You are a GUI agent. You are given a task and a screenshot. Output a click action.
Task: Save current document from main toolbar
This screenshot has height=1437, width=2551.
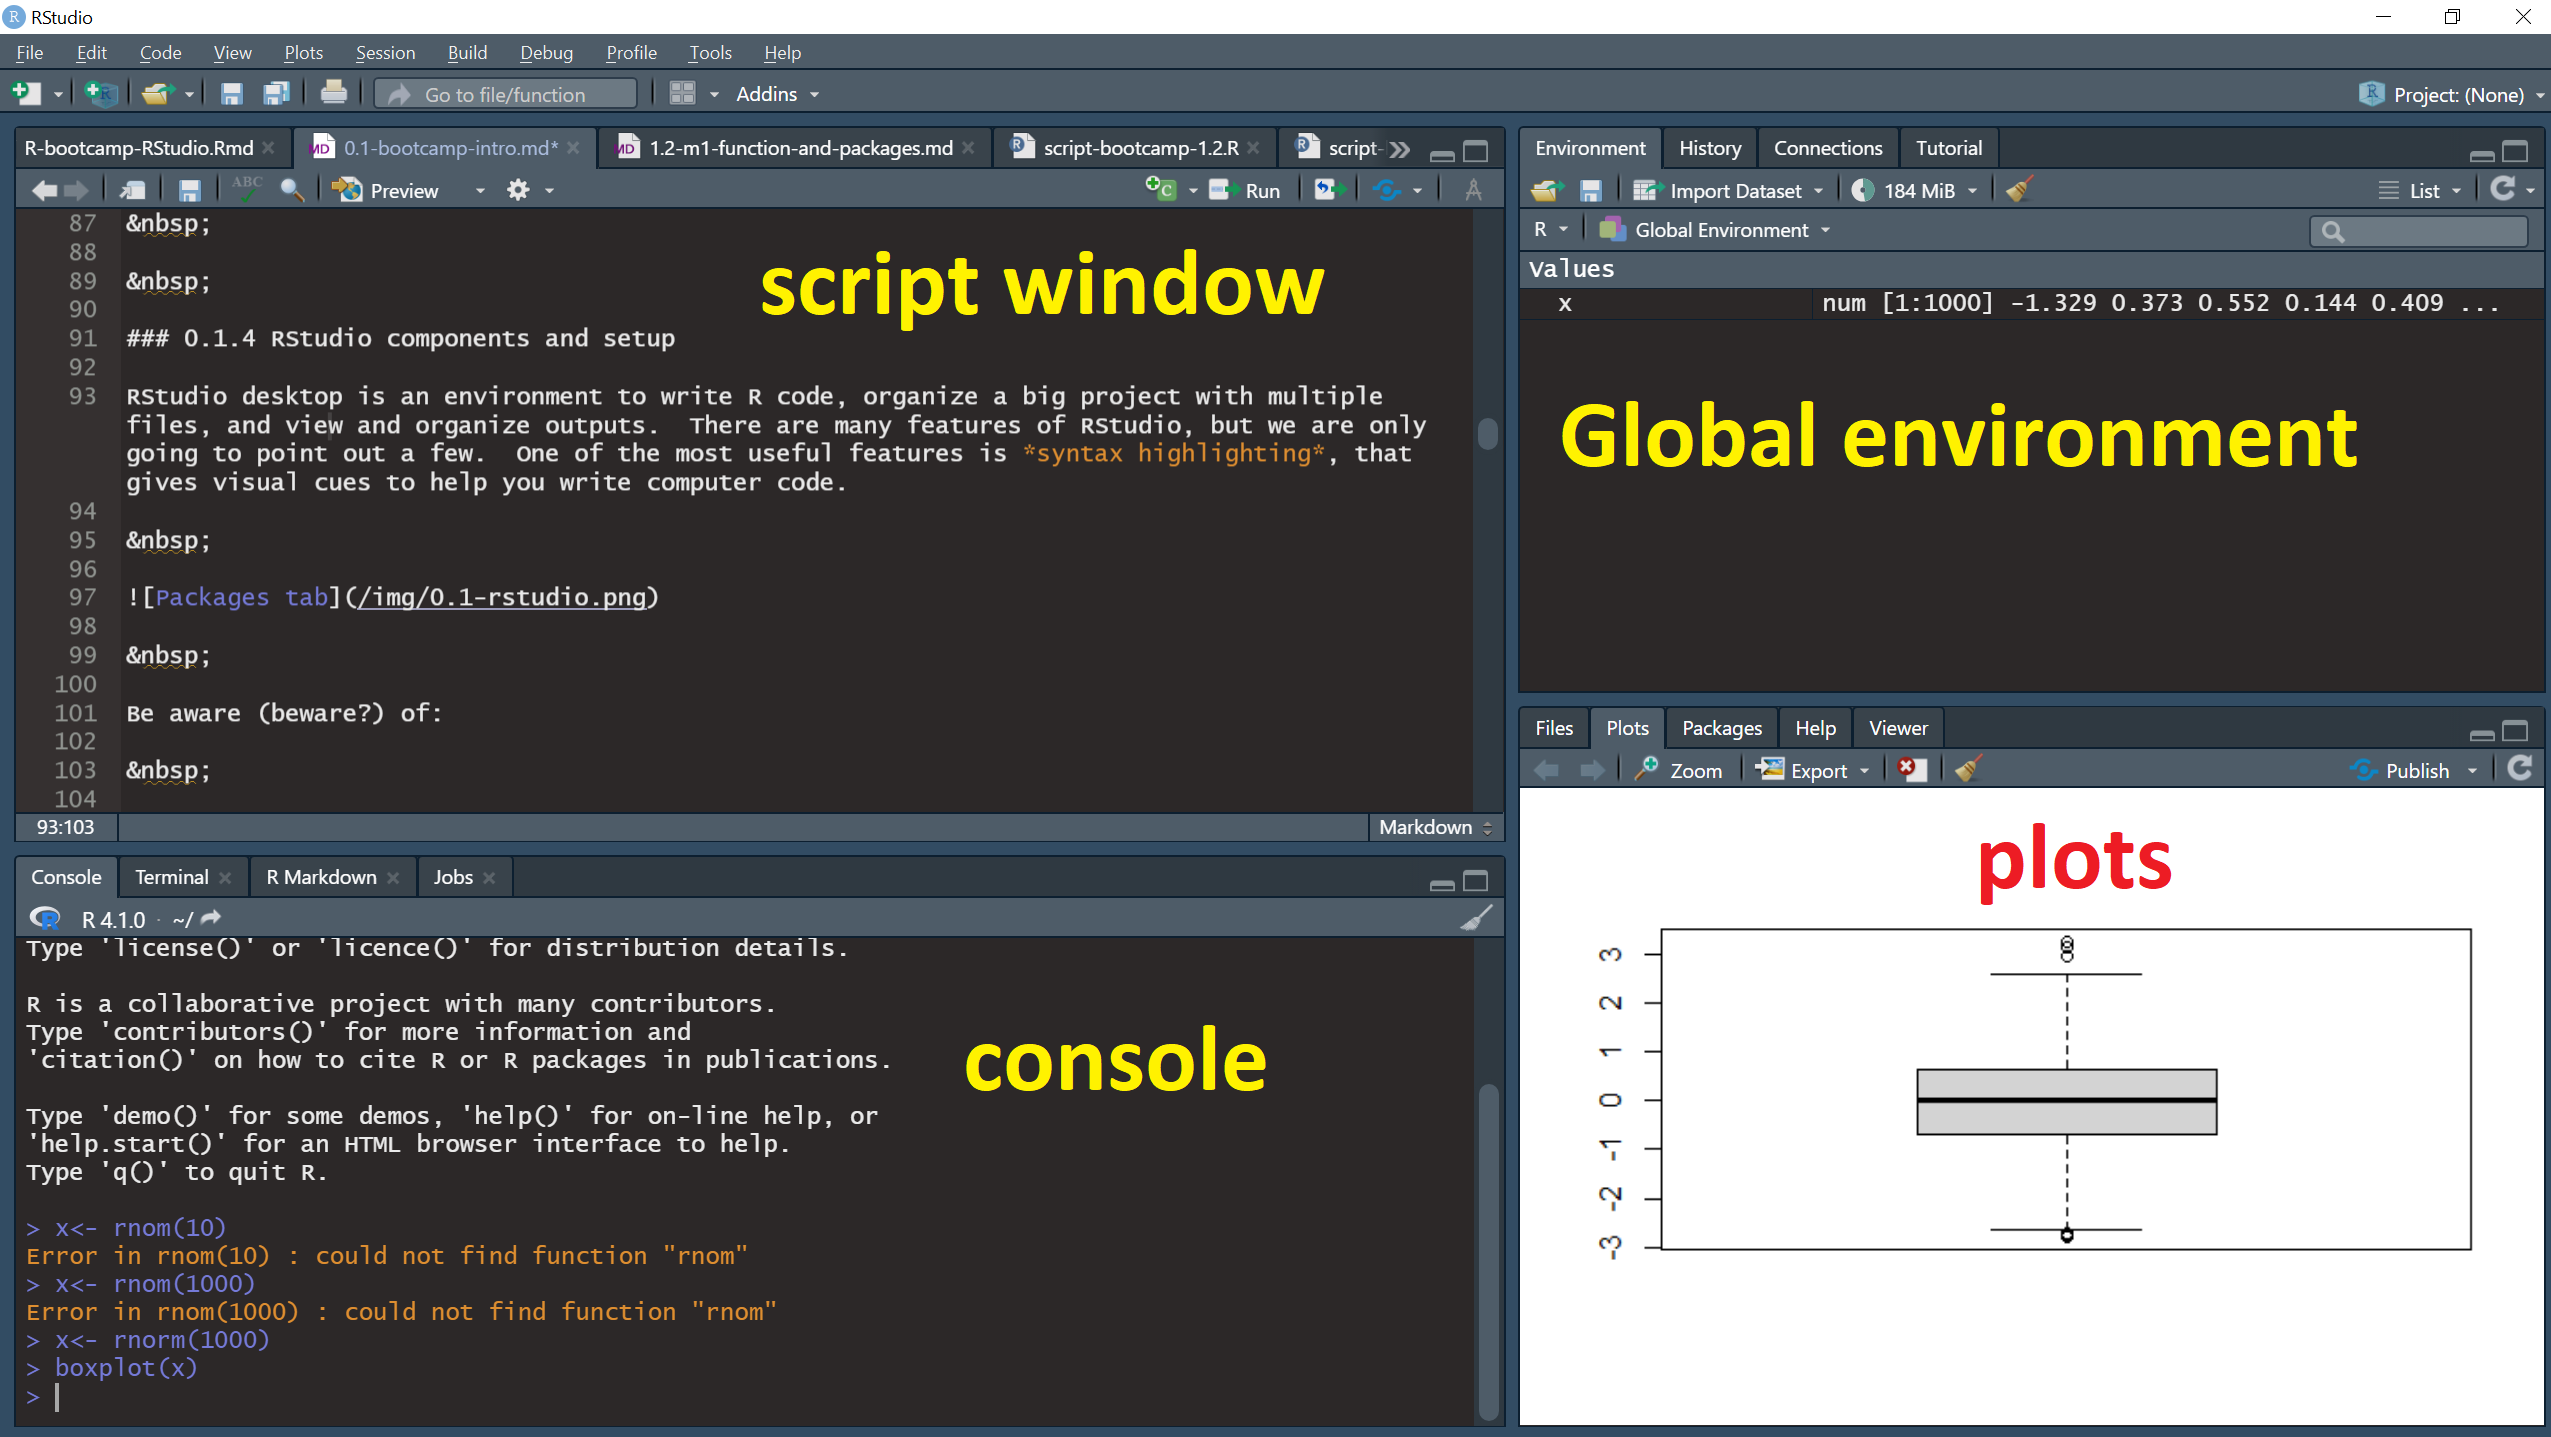click(231, 94)
